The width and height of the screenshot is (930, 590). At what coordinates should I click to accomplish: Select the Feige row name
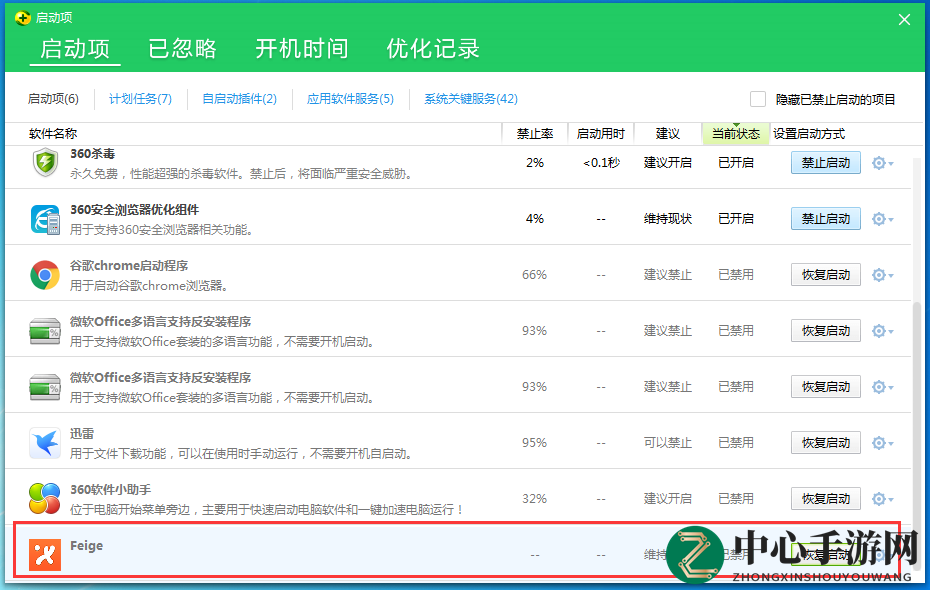pos(87,546)
